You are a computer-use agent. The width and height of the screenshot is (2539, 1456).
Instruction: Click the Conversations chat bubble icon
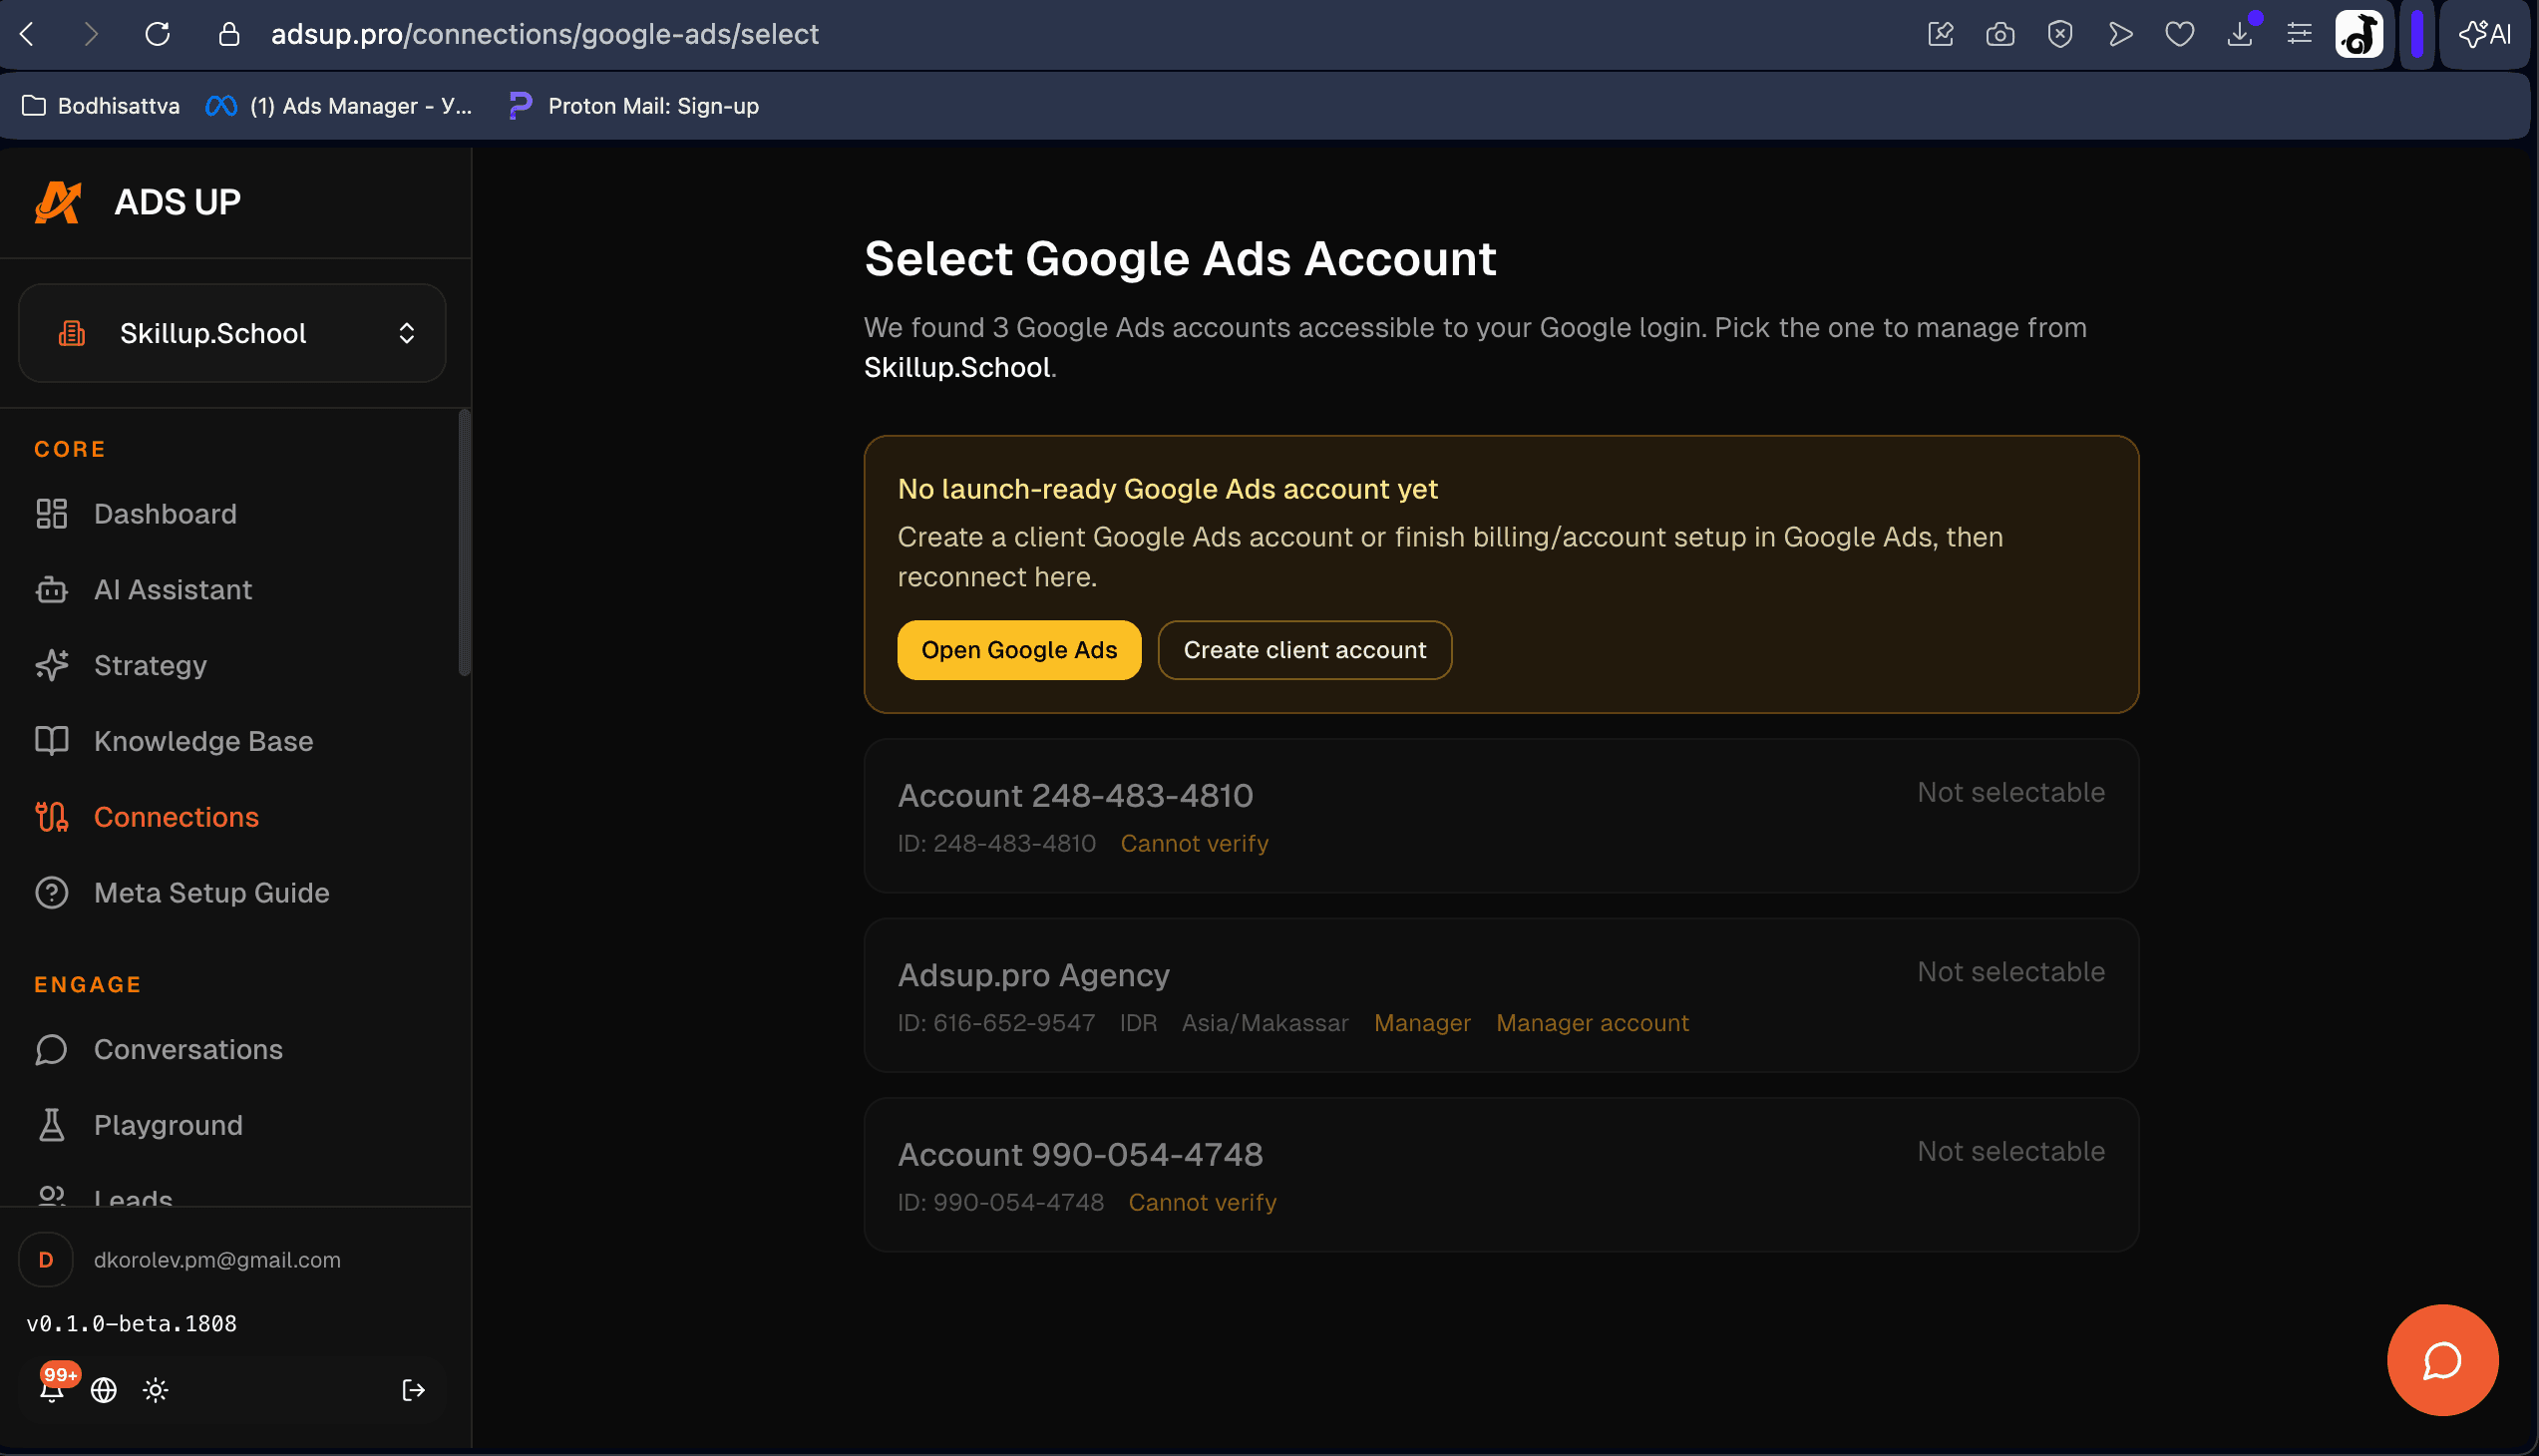point(52,1050)
